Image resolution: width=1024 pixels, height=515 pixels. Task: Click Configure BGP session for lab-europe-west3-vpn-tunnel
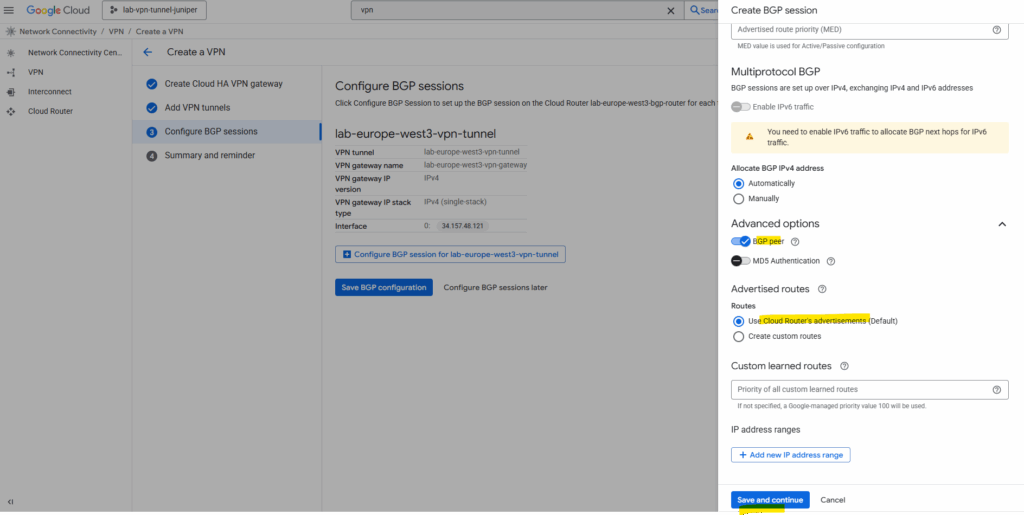click(x=450, y=255)
